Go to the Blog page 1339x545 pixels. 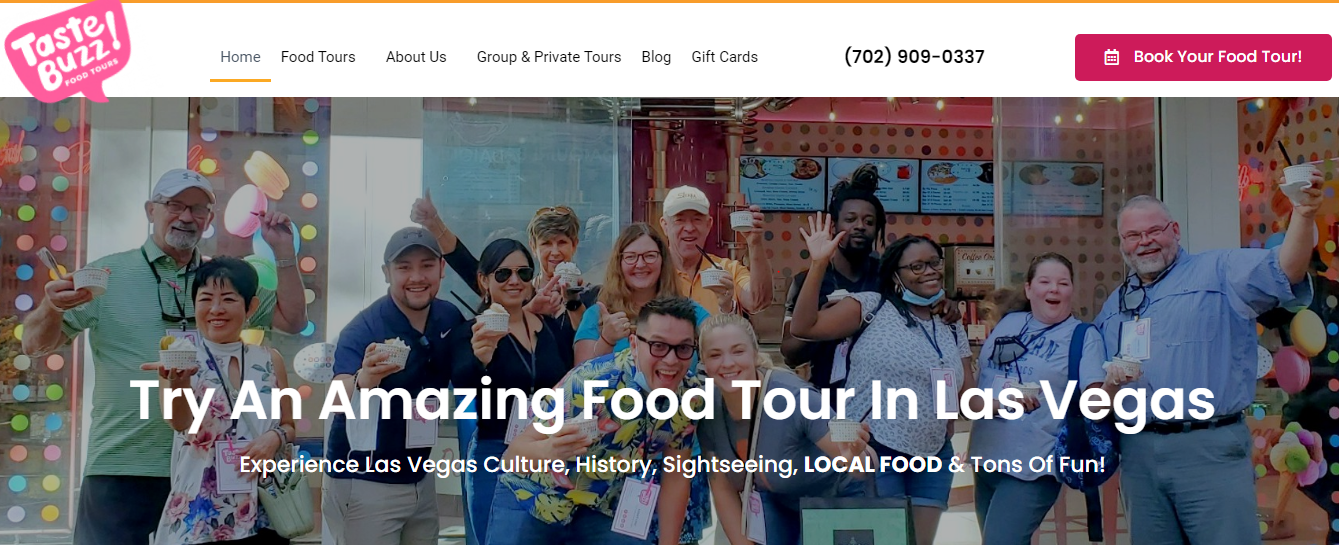656,57
